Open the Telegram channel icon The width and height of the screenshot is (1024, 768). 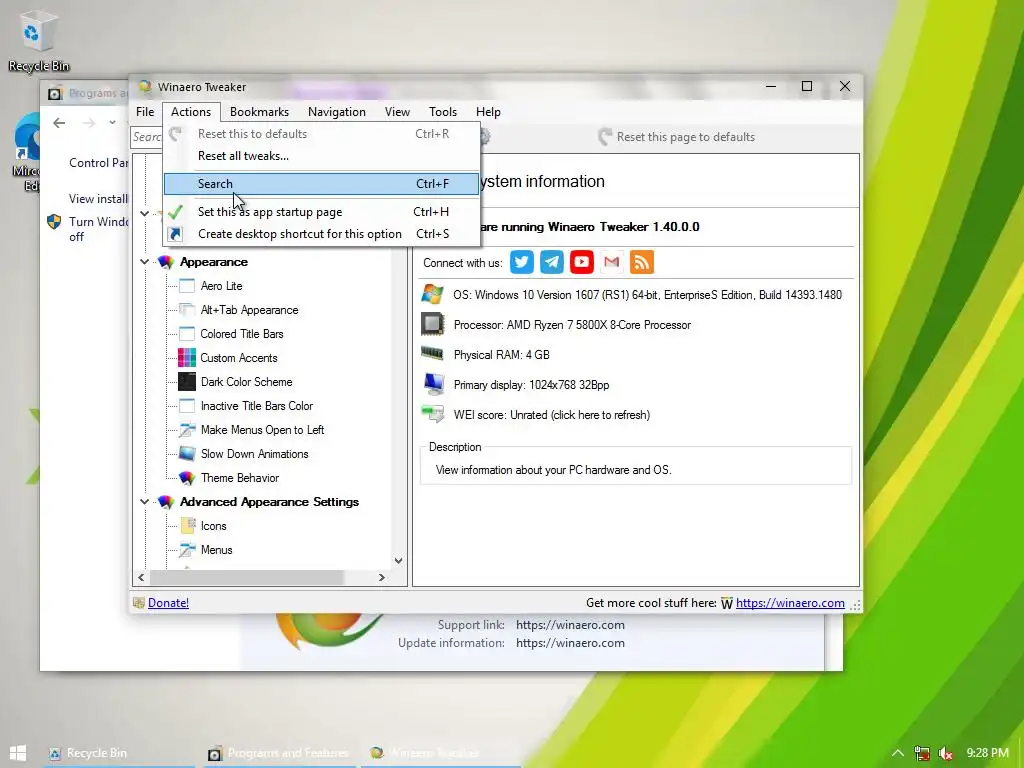[x=551, y=263]
